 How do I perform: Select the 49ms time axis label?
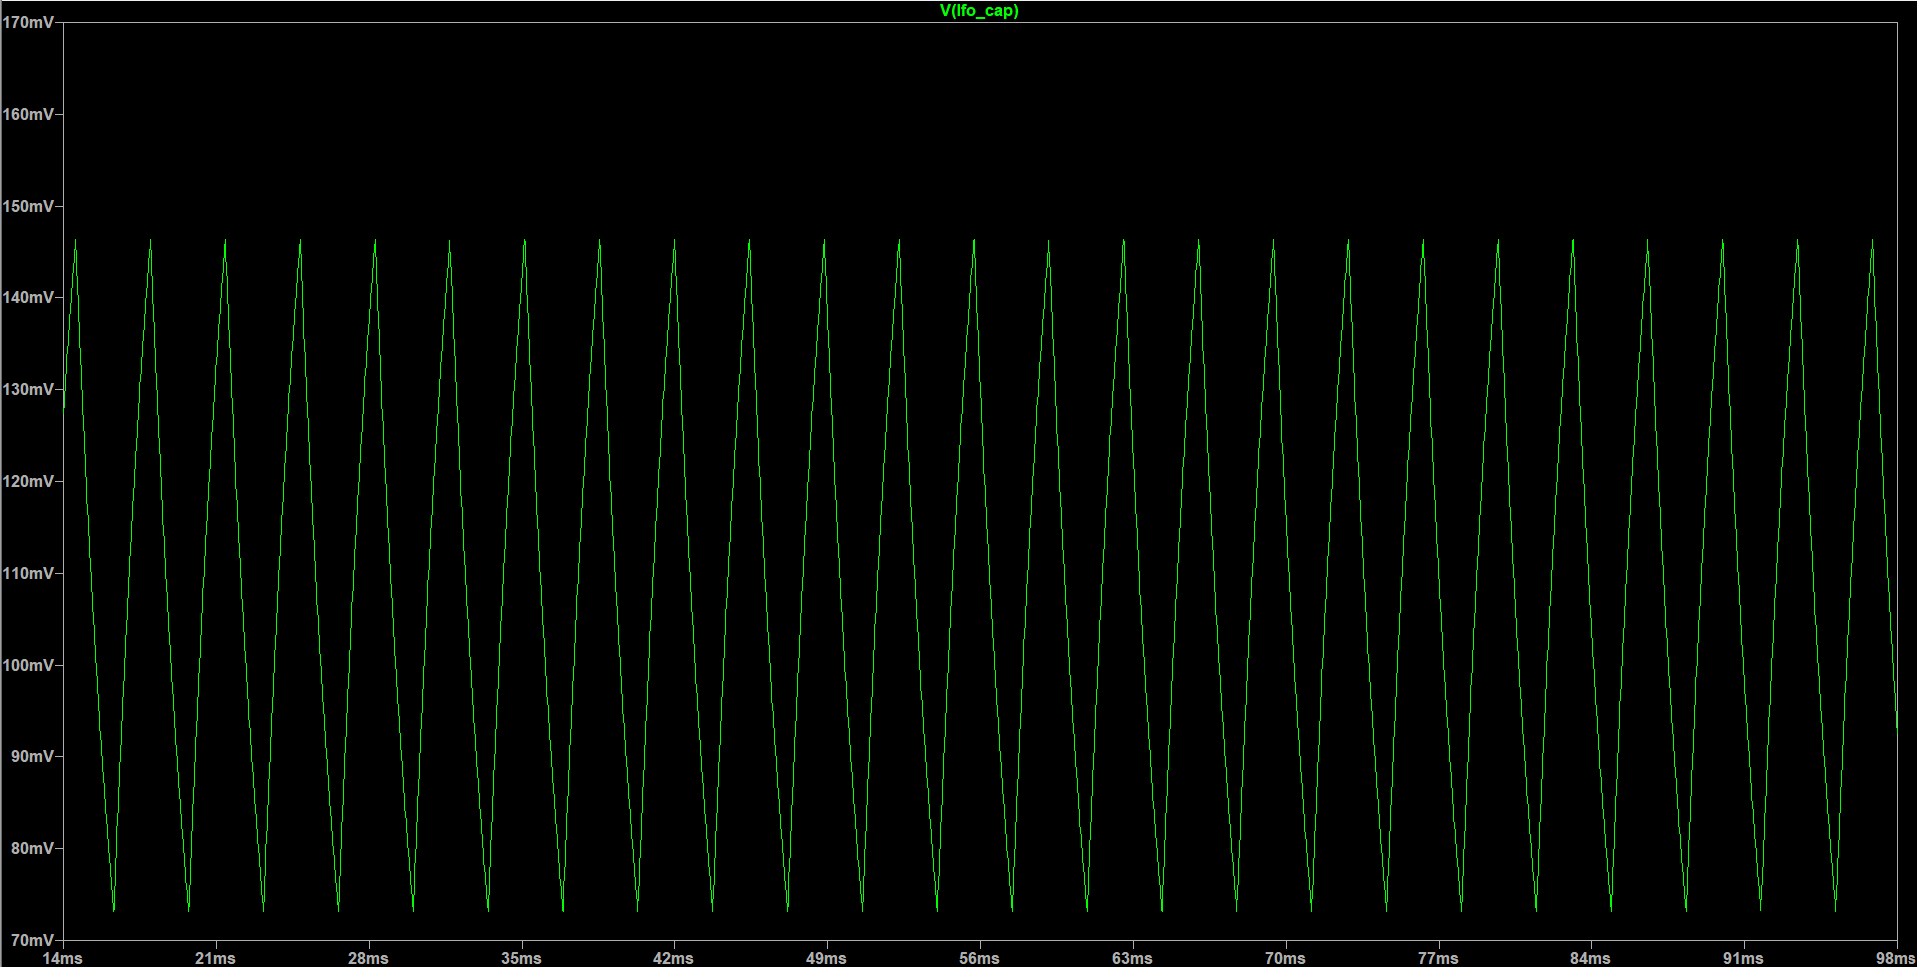tap(827, 958)
